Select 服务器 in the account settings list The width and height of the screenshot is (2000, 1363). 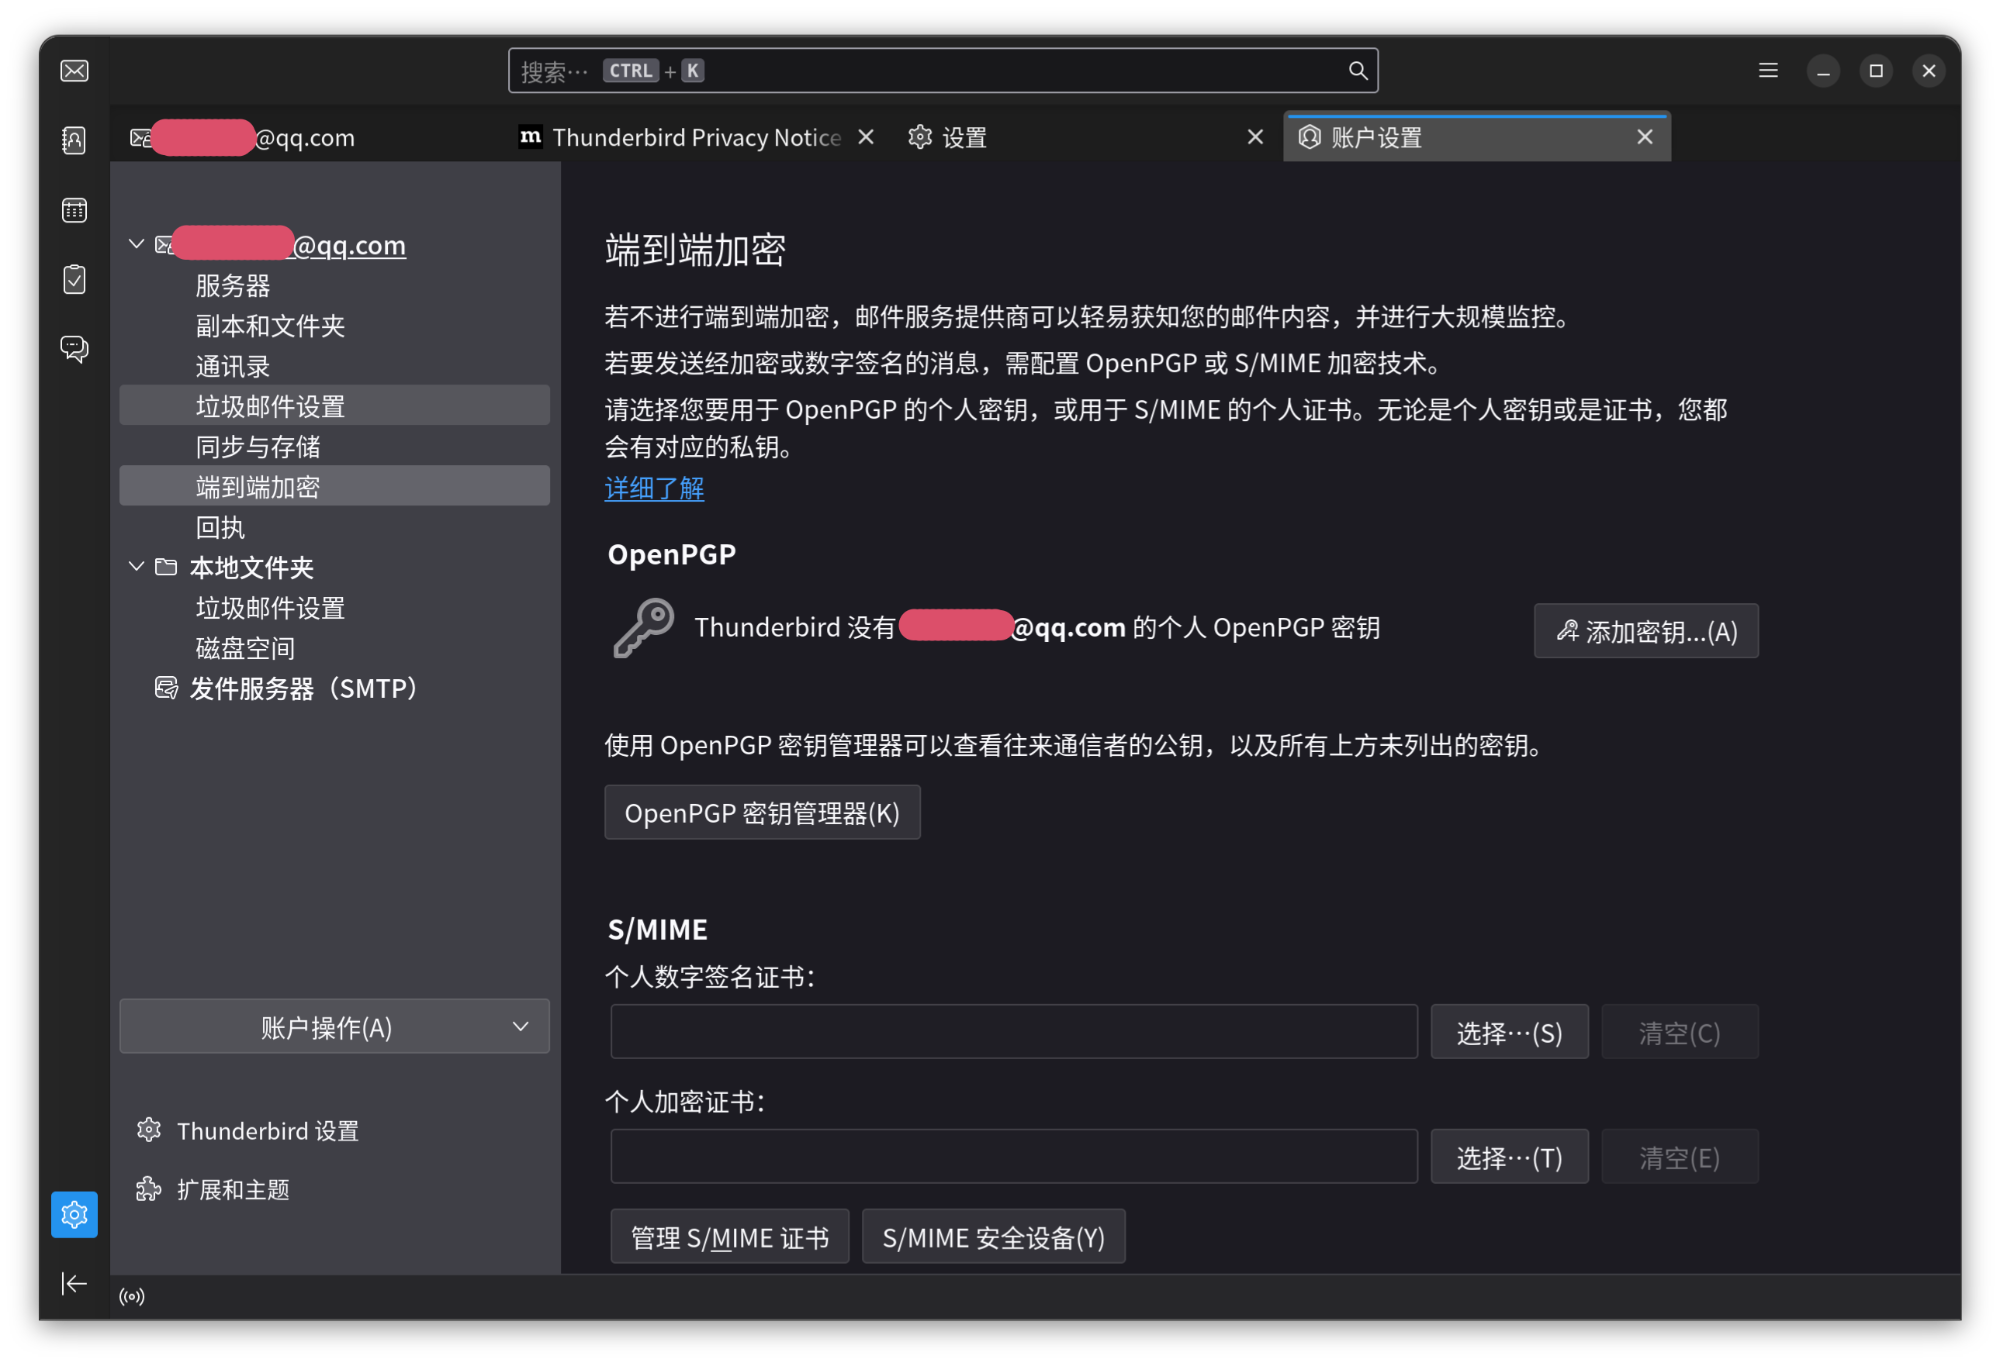click(233, 285)
